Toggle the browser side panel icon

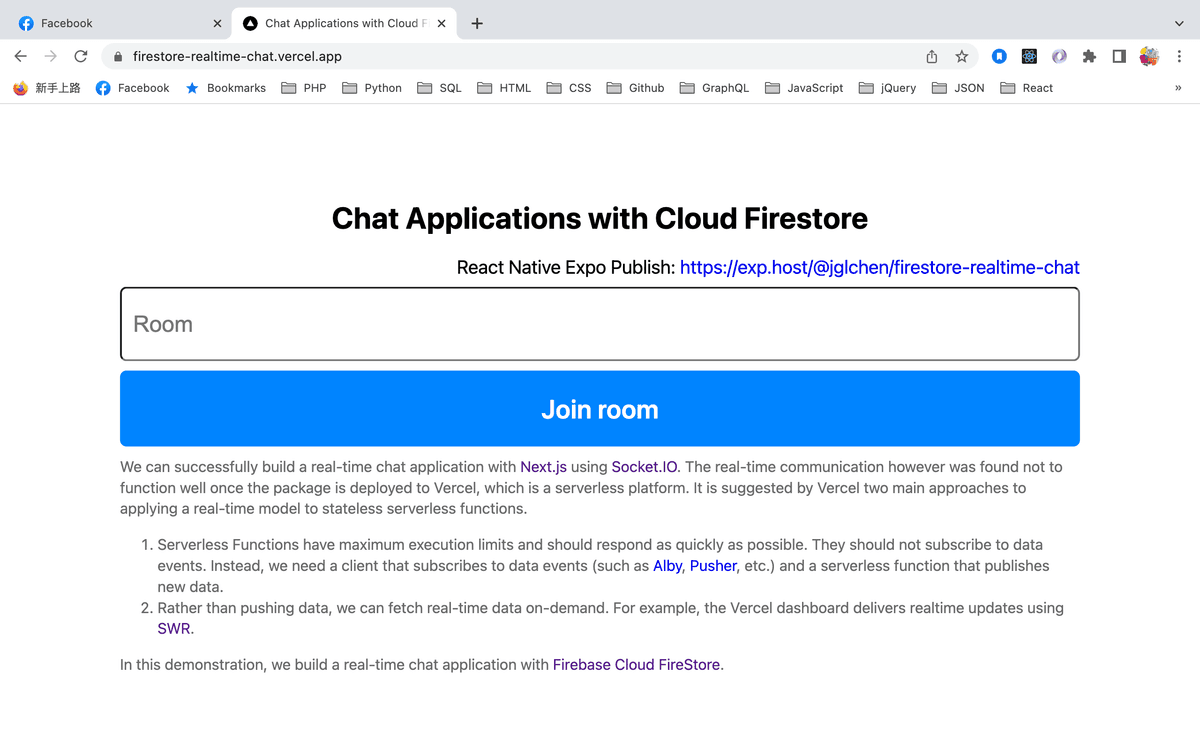[x=1119, y=56]
